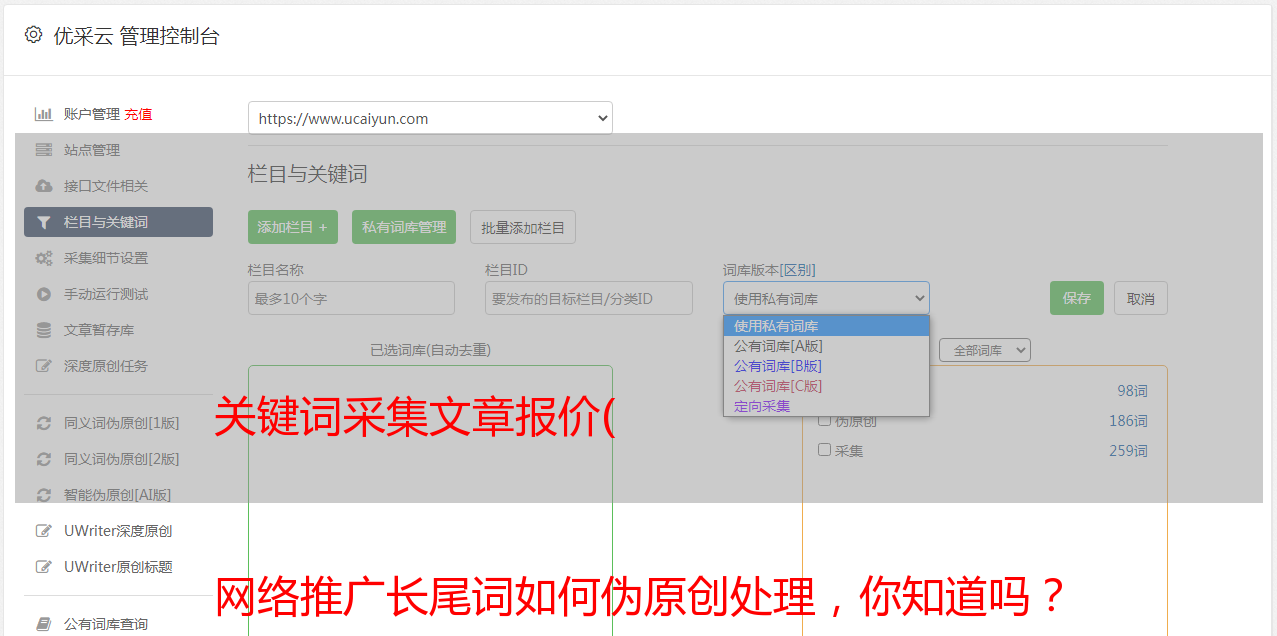Click the 批量添加栏目 button
This screenshot has width=1277, height=636.
(523, 227)
